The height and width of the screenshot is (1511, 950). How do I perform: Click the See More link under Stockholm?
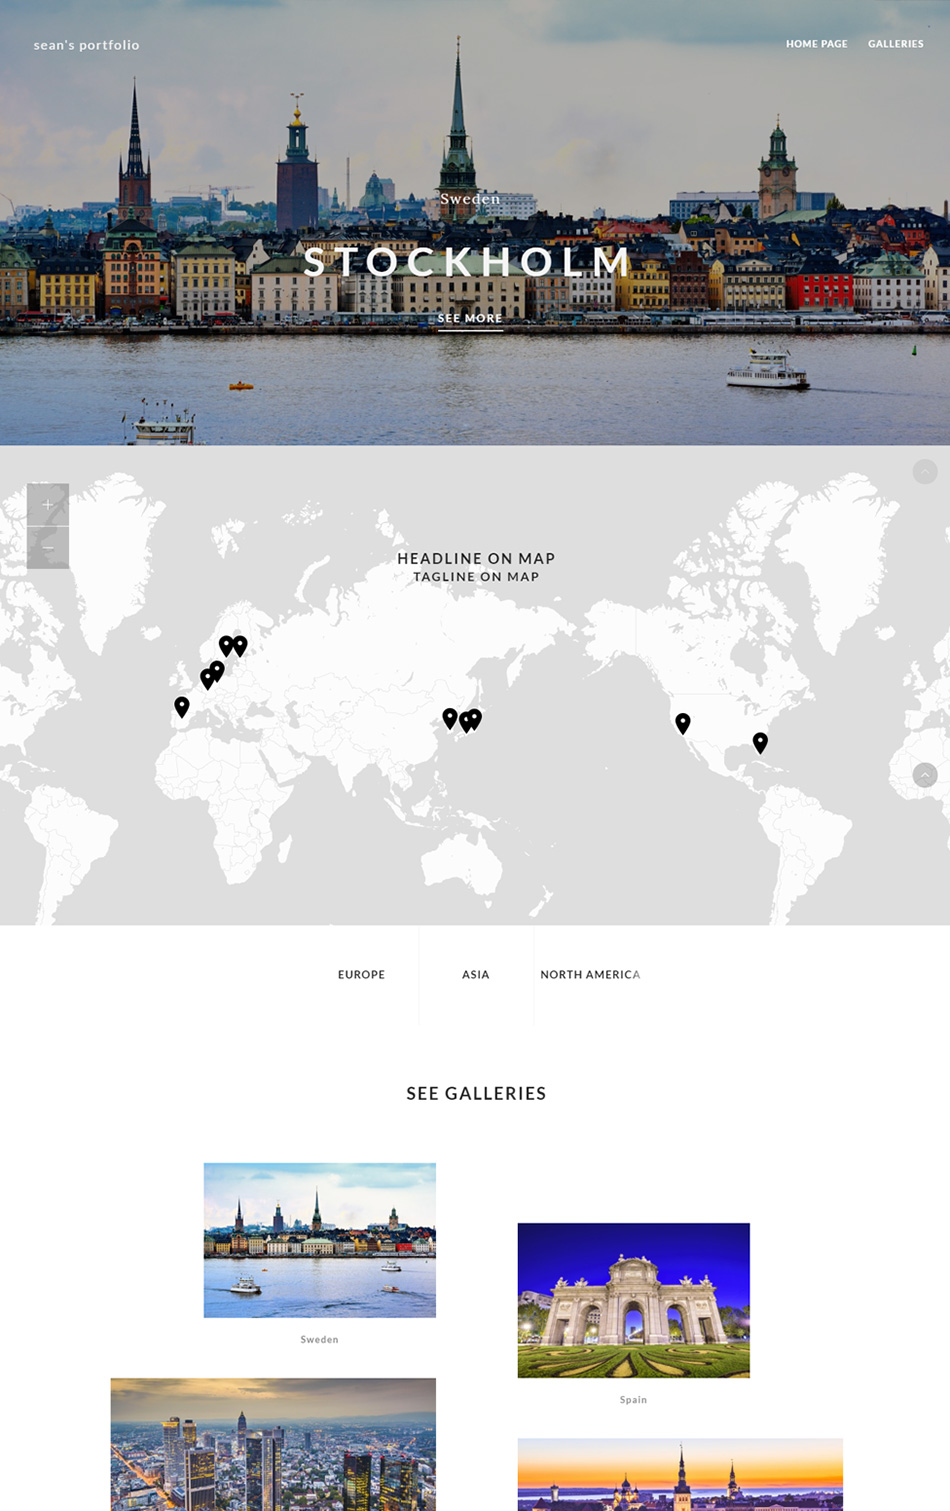(470, 318)
